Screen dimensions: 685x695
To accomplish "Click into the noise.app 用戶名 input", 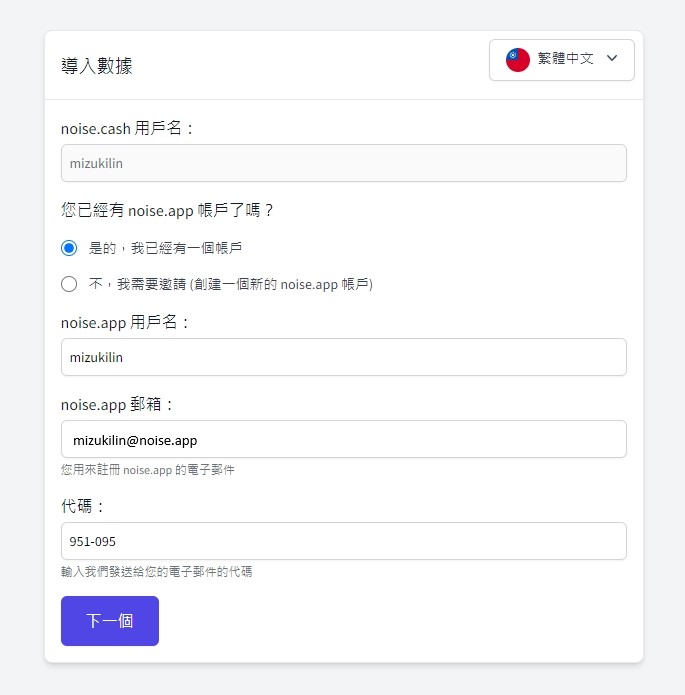I will pos(344,357).
